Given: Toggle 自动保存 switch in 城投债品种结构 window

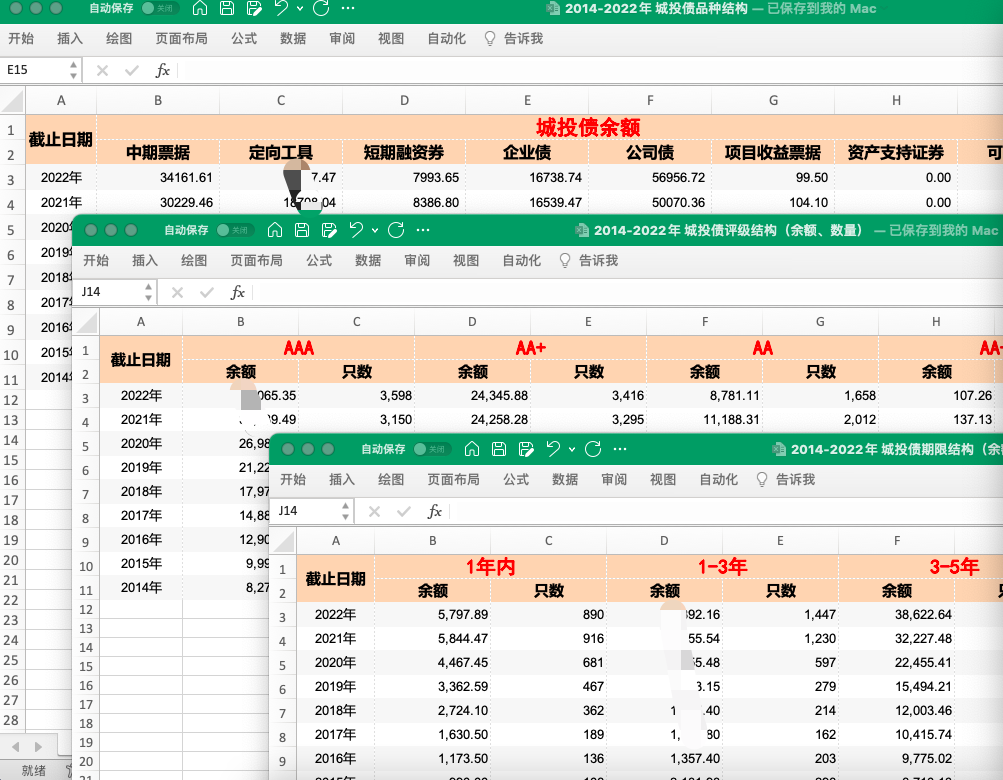Looking at the screenshot, I should click(159, 9).
